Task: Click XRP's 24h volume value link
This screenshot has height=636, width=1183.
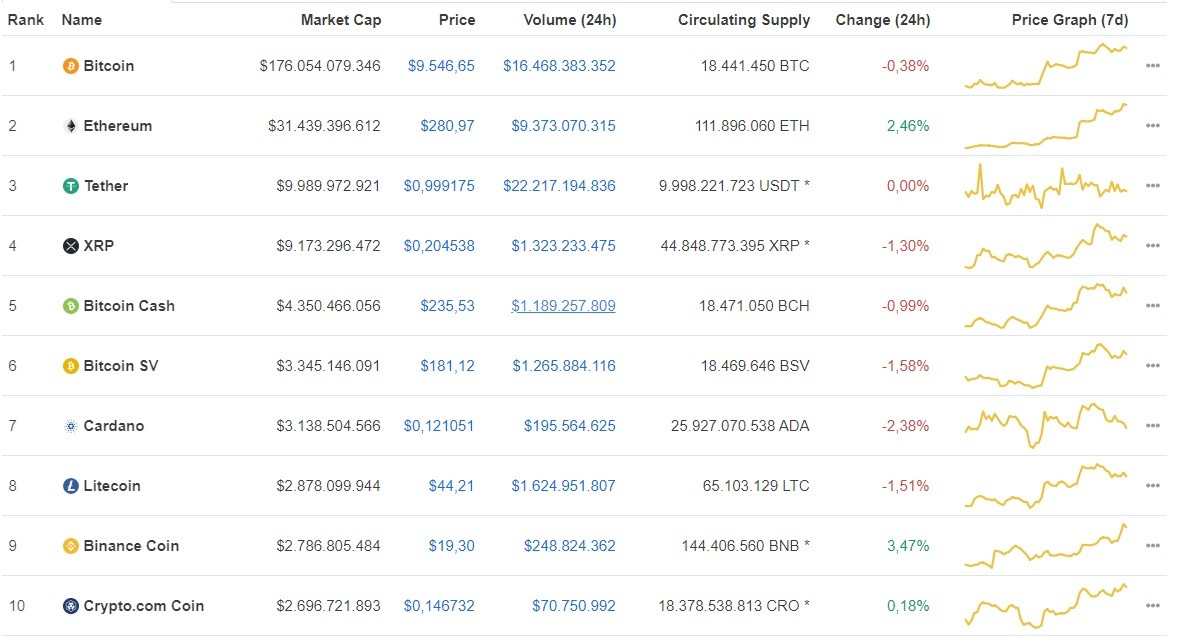Action: 563,246
